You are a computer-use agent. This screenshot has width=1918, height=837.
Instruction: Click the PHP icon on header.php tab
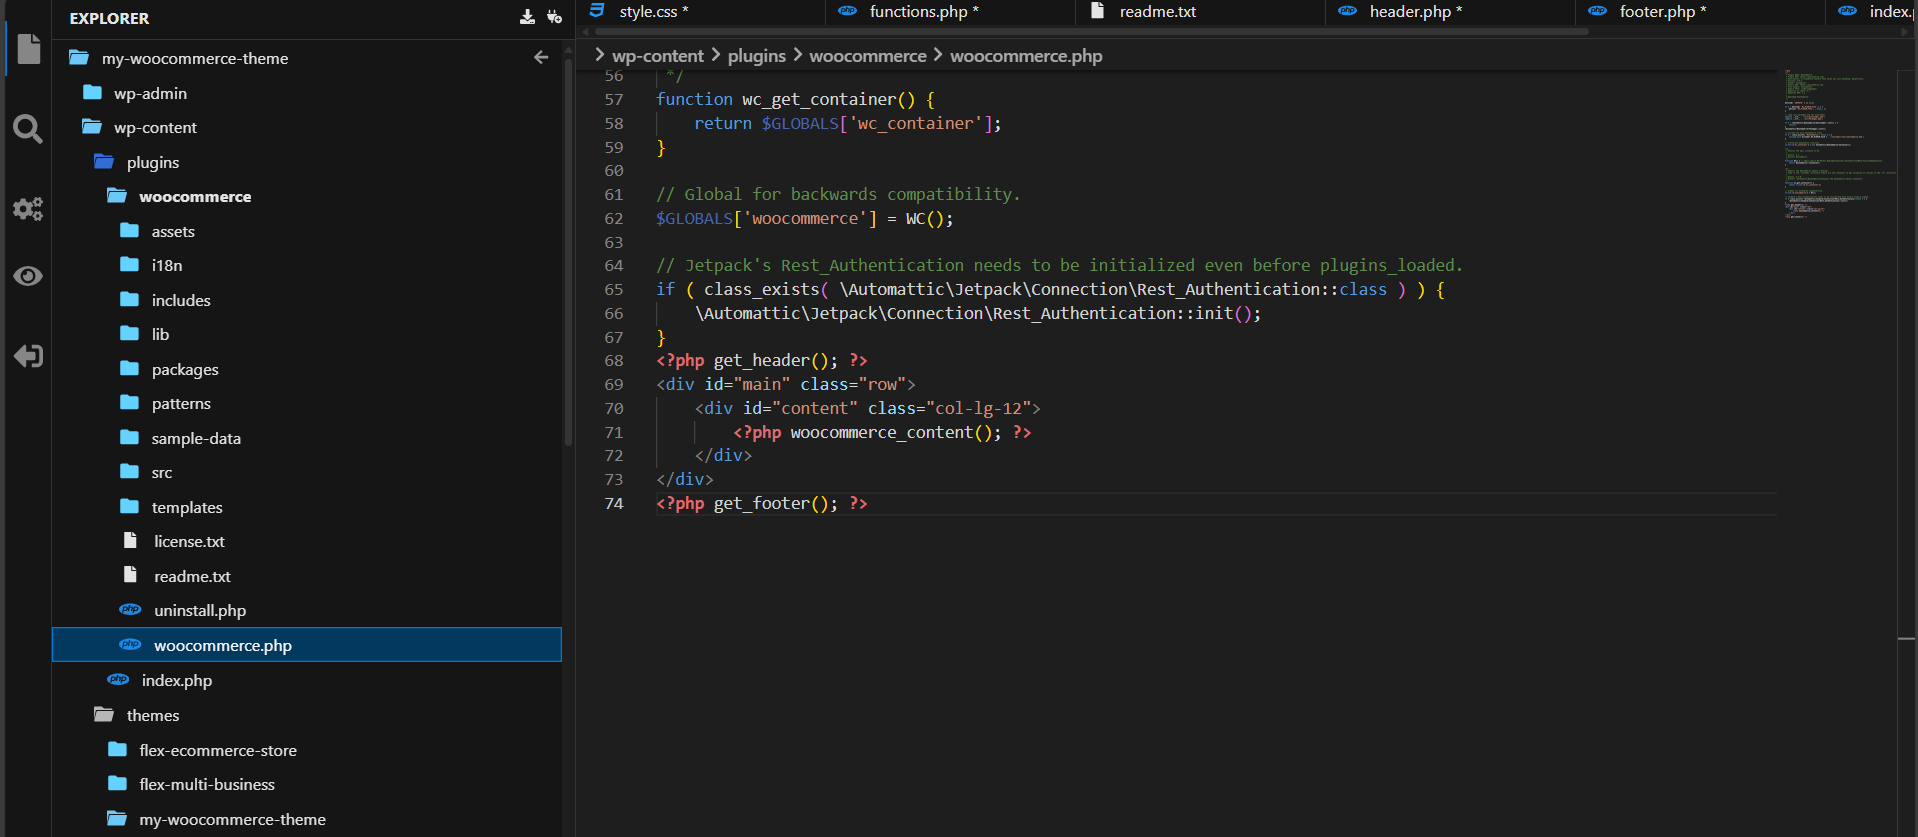pyautogui.click(x=1348, y=11)
